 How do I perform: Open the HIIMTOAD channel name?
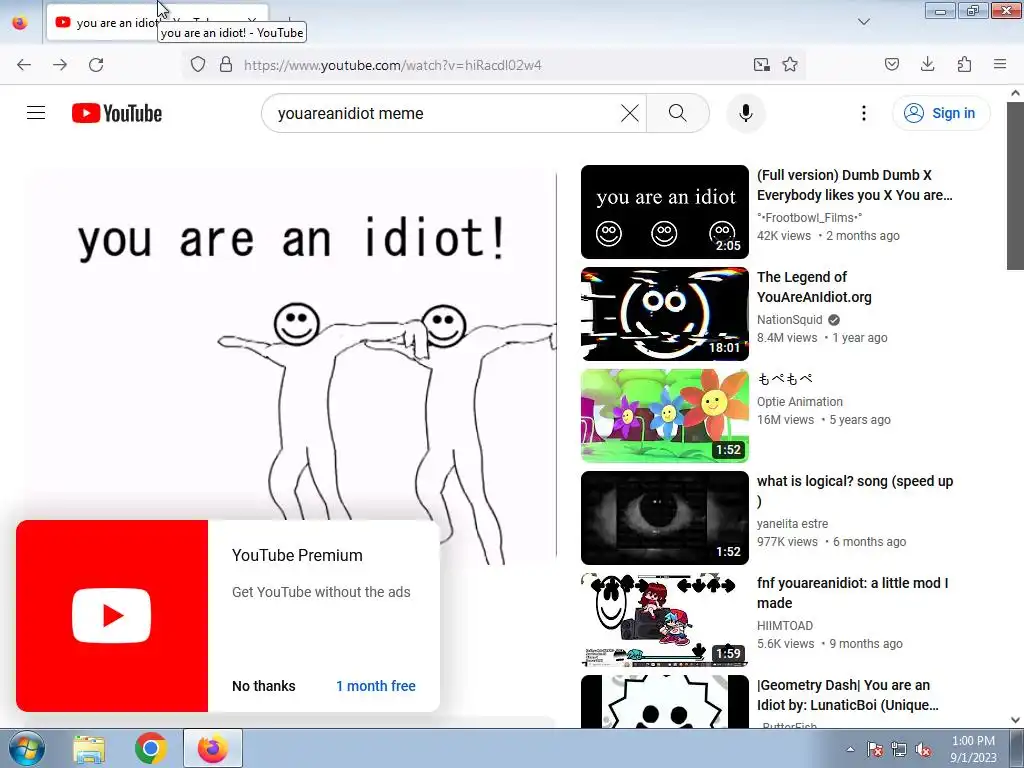pyautogui.click(x=785, y=626)
